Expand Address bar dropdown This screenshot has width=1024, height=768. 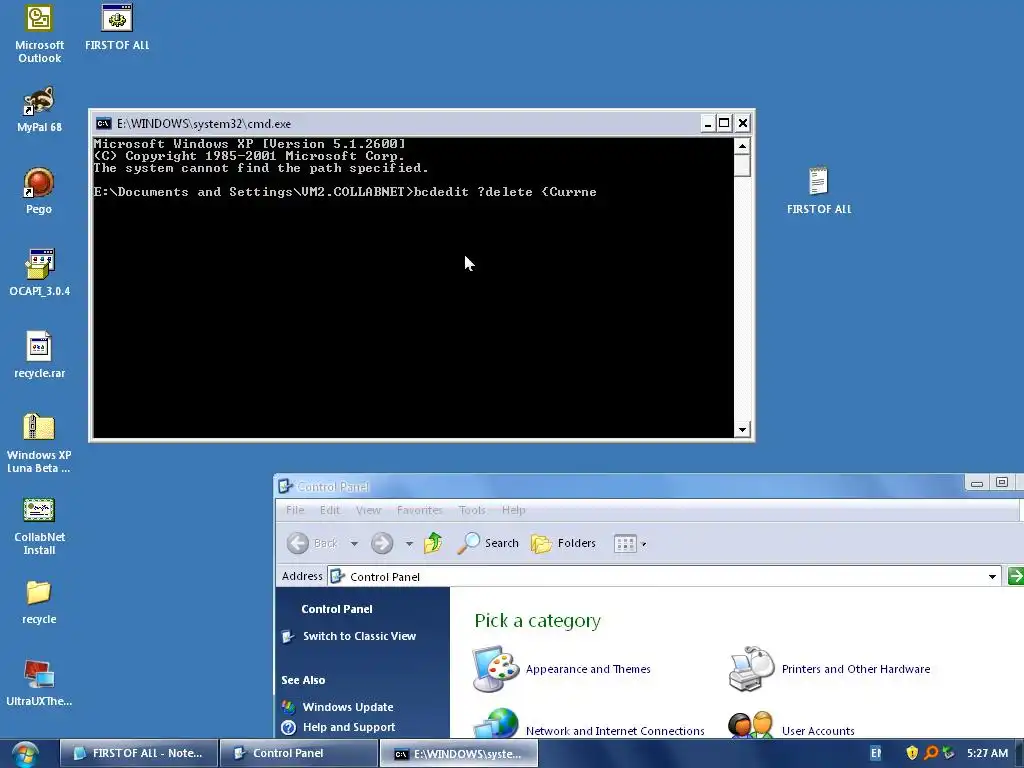992,577
